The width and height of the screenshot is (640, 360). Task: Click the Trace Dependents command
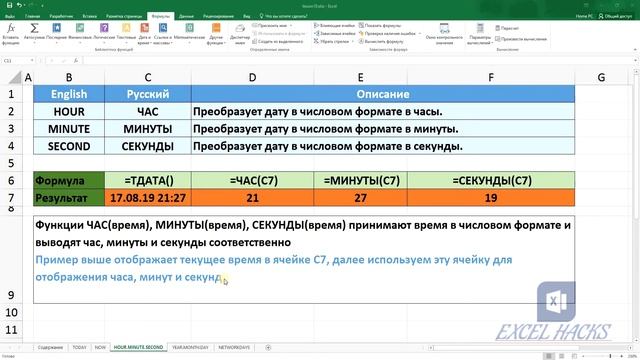[335, 33]
